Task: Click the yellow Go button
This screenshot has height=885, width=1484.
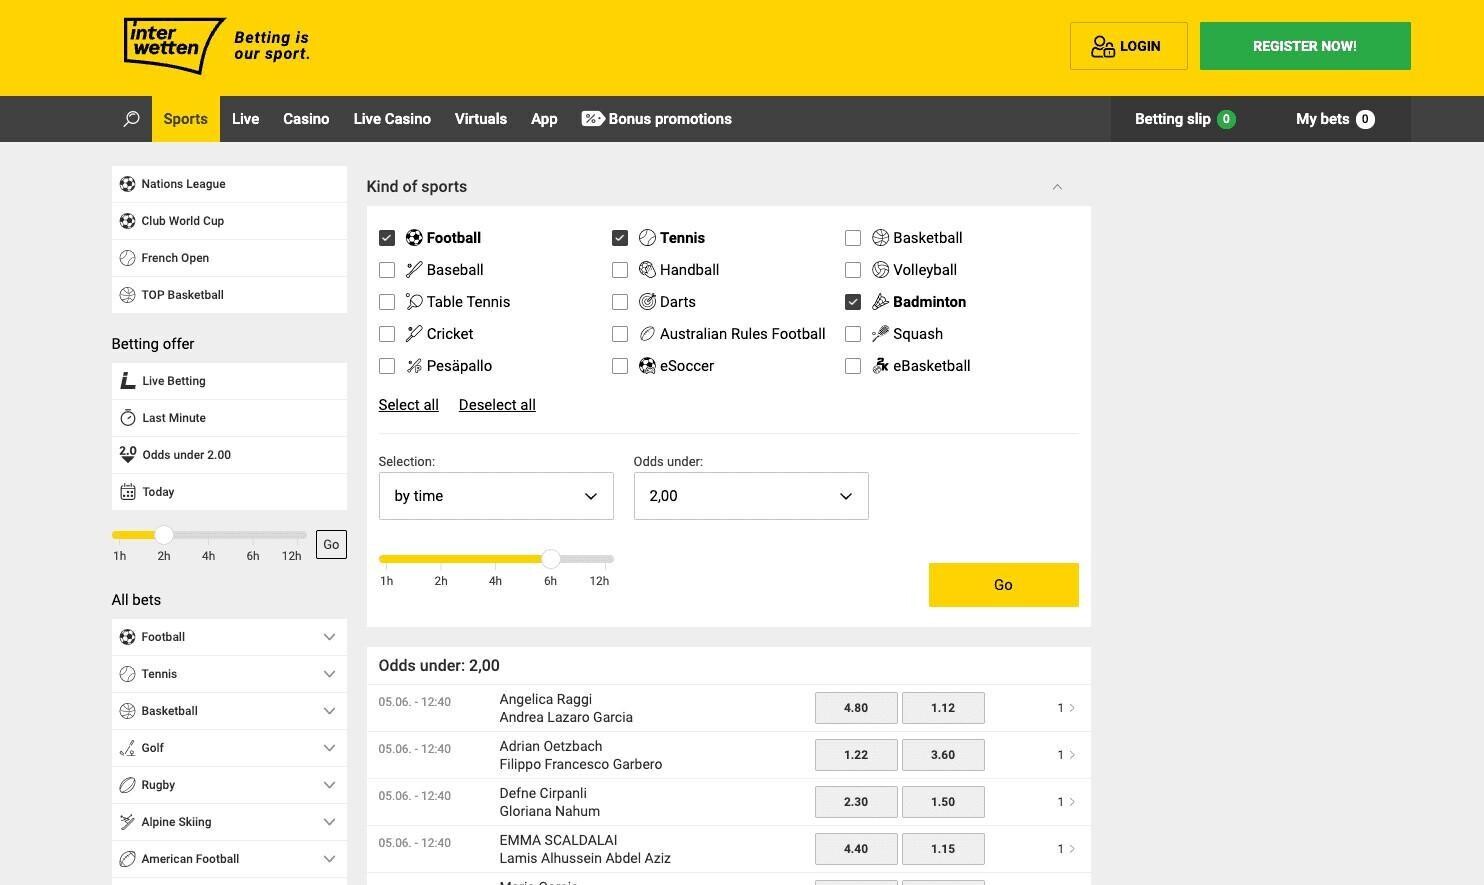Action: 1003,585
